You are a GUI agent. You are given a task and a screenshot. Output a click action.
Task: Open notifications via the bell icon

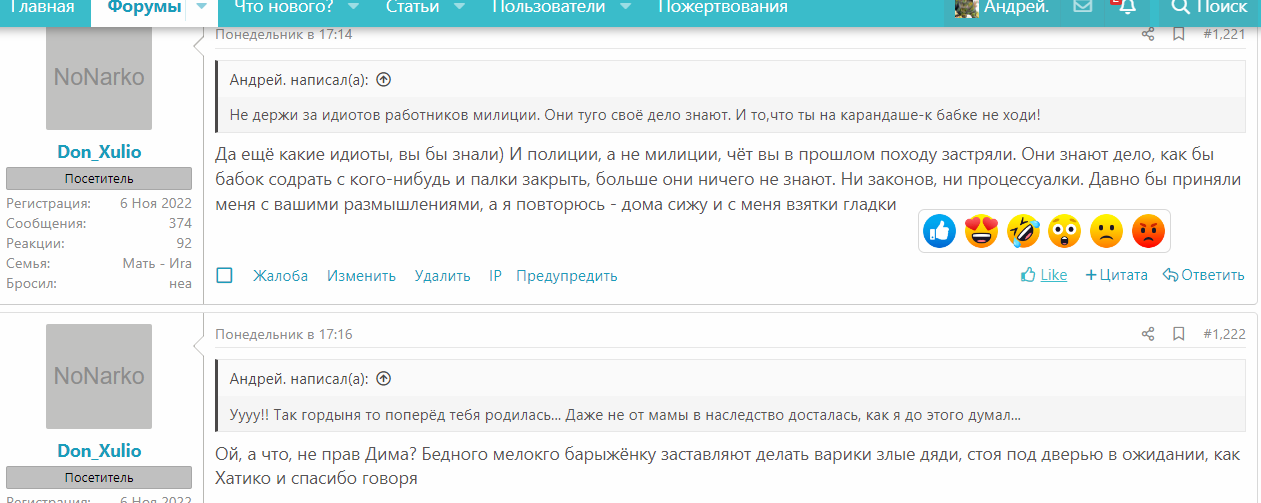tap(1126, 8)
